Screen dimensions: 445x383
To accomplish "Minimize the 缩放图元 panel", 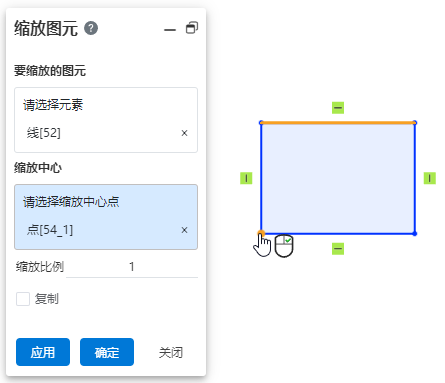I will pos(170,30).
